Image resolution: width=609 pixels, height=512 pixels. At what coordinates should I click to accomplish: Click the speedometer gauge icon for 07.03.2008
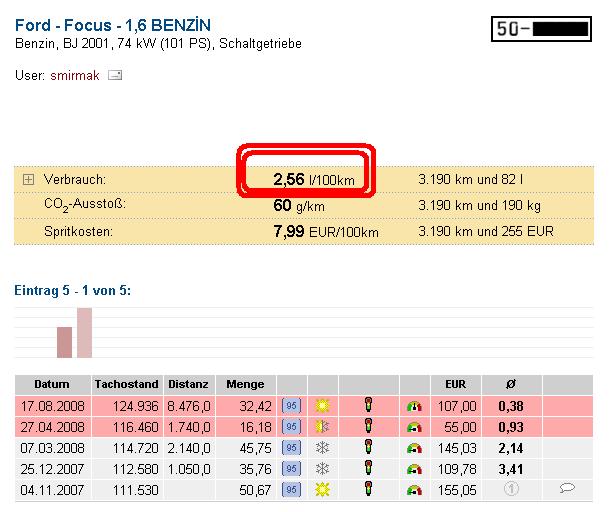(x=415, y=448)
